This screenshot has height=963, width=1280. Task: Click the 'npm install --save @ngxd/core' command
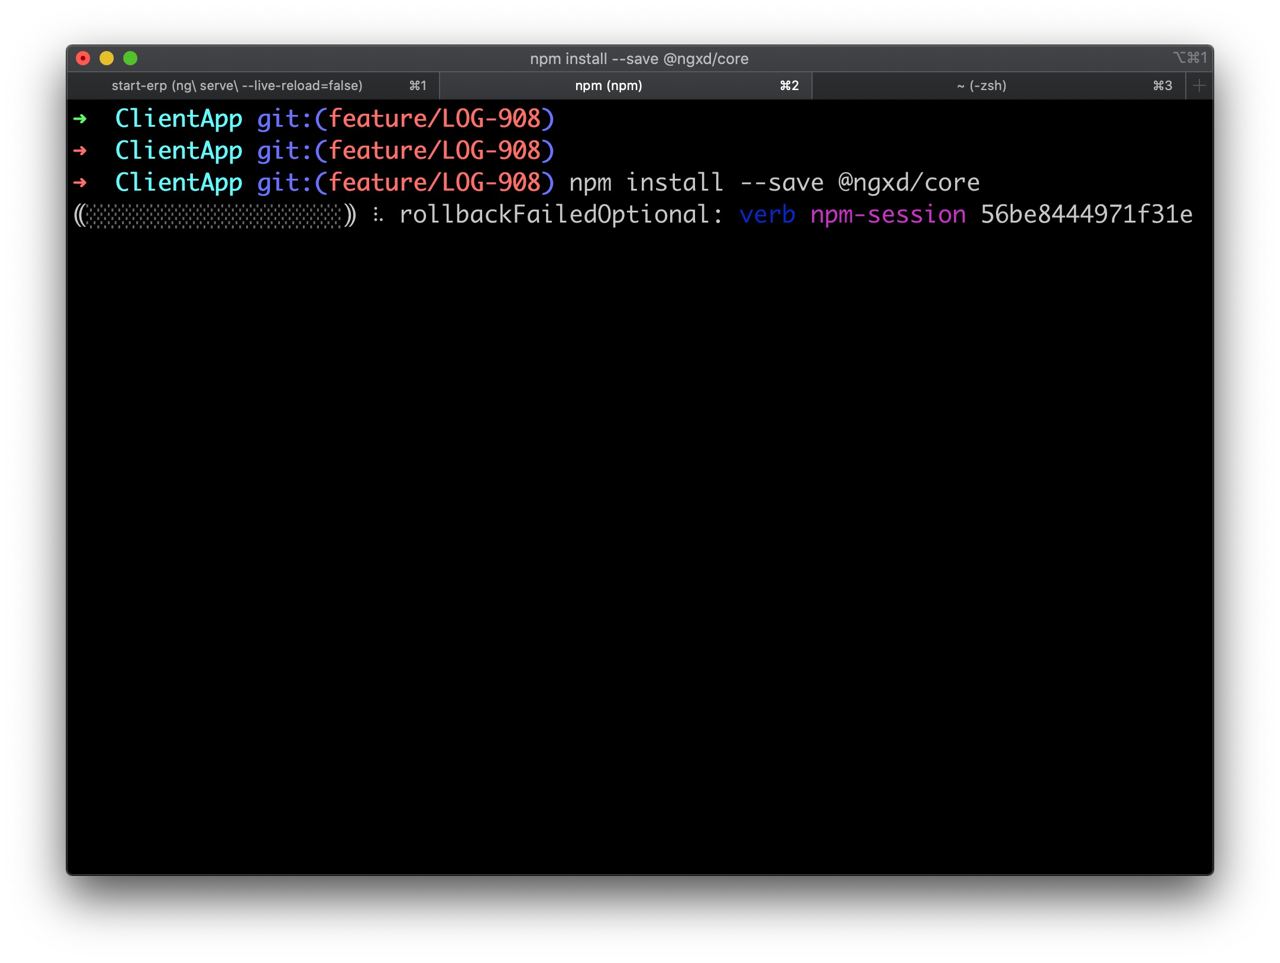774,183
